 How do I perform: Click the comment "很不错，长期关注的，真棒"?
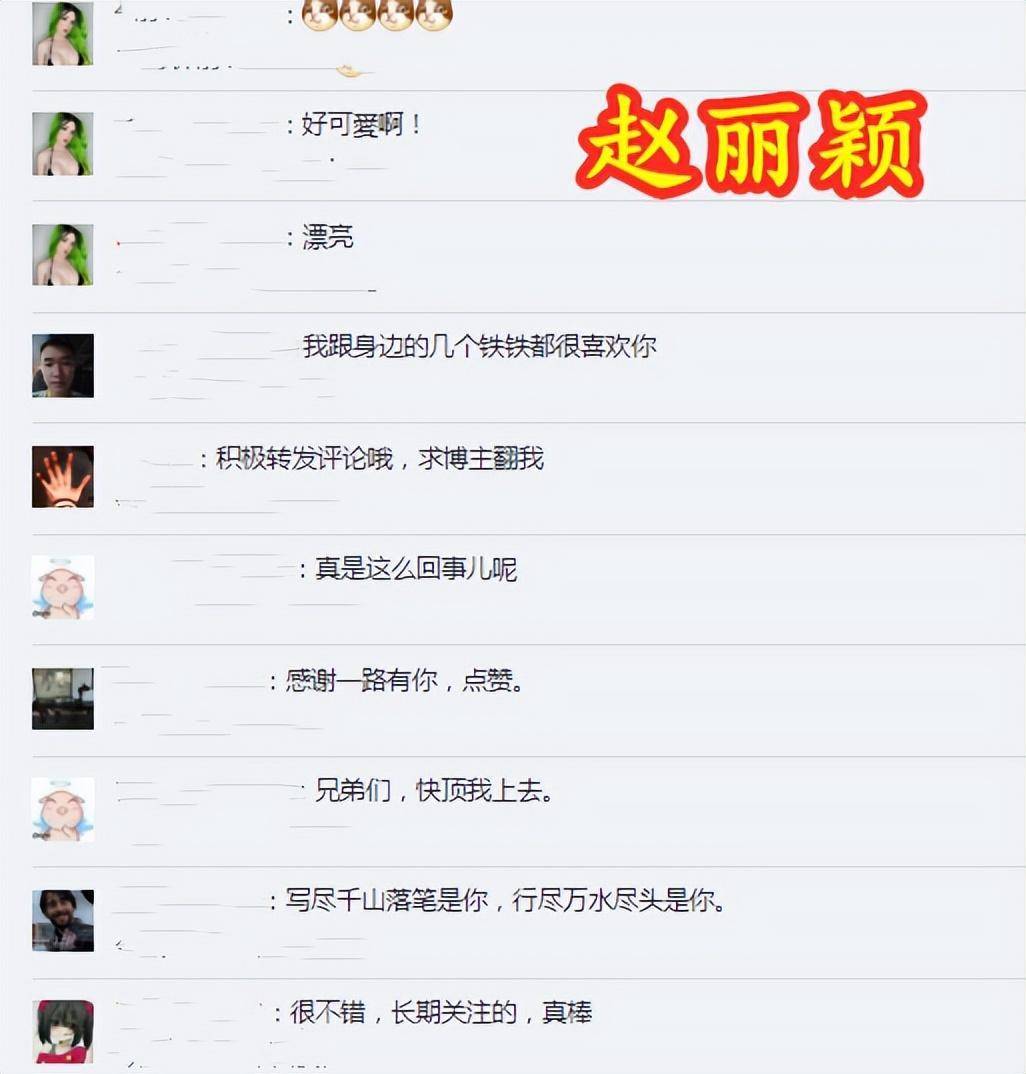pos(441,1012)
